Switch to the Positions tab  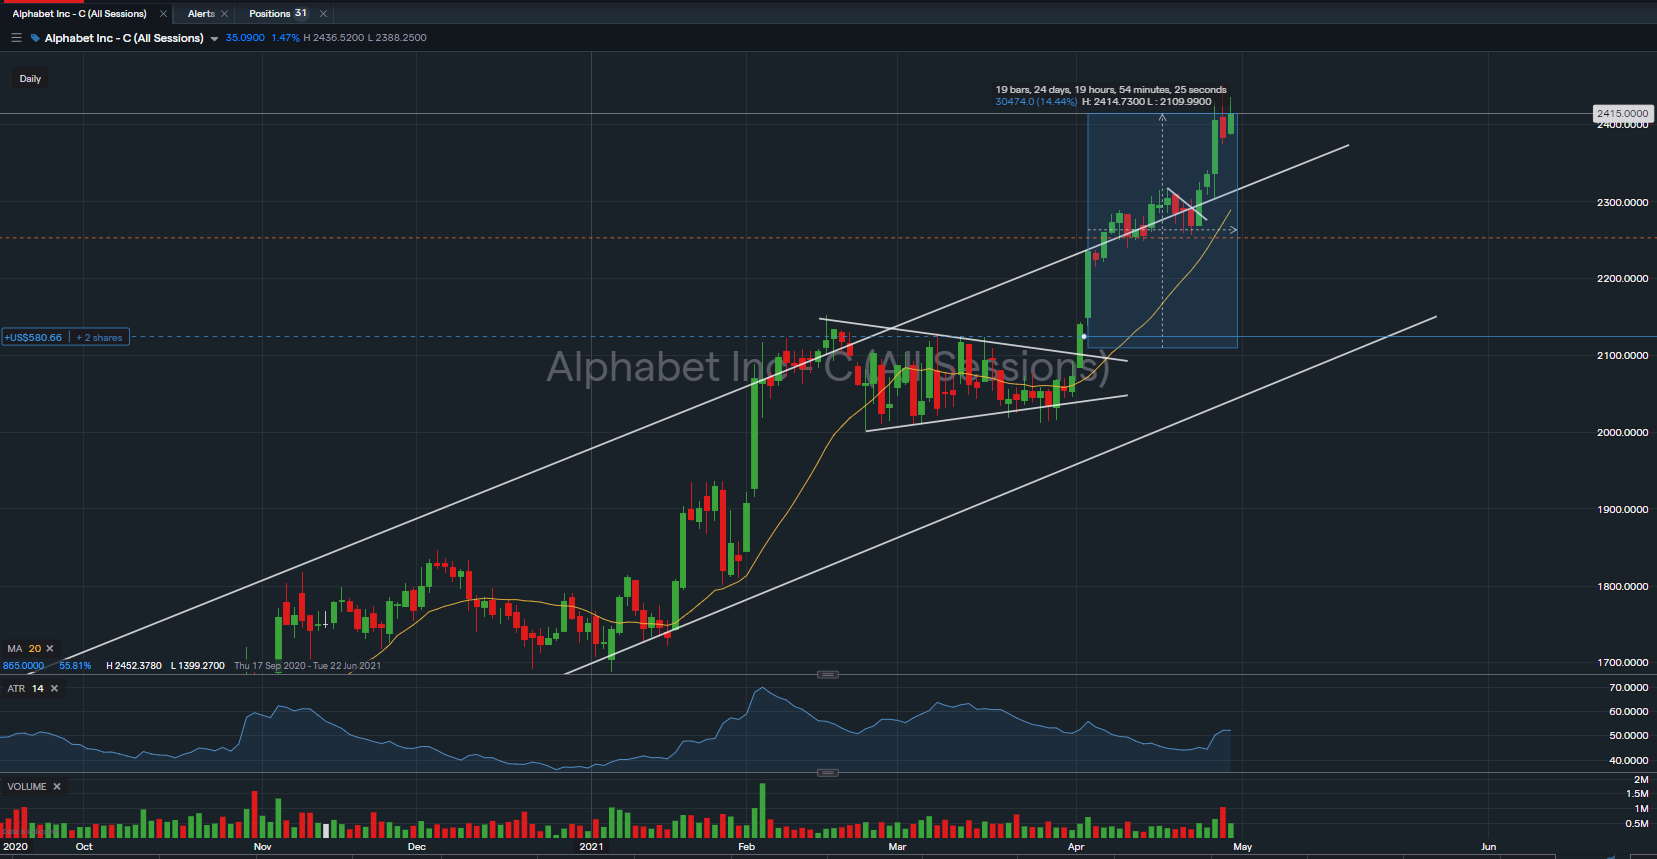270,14
